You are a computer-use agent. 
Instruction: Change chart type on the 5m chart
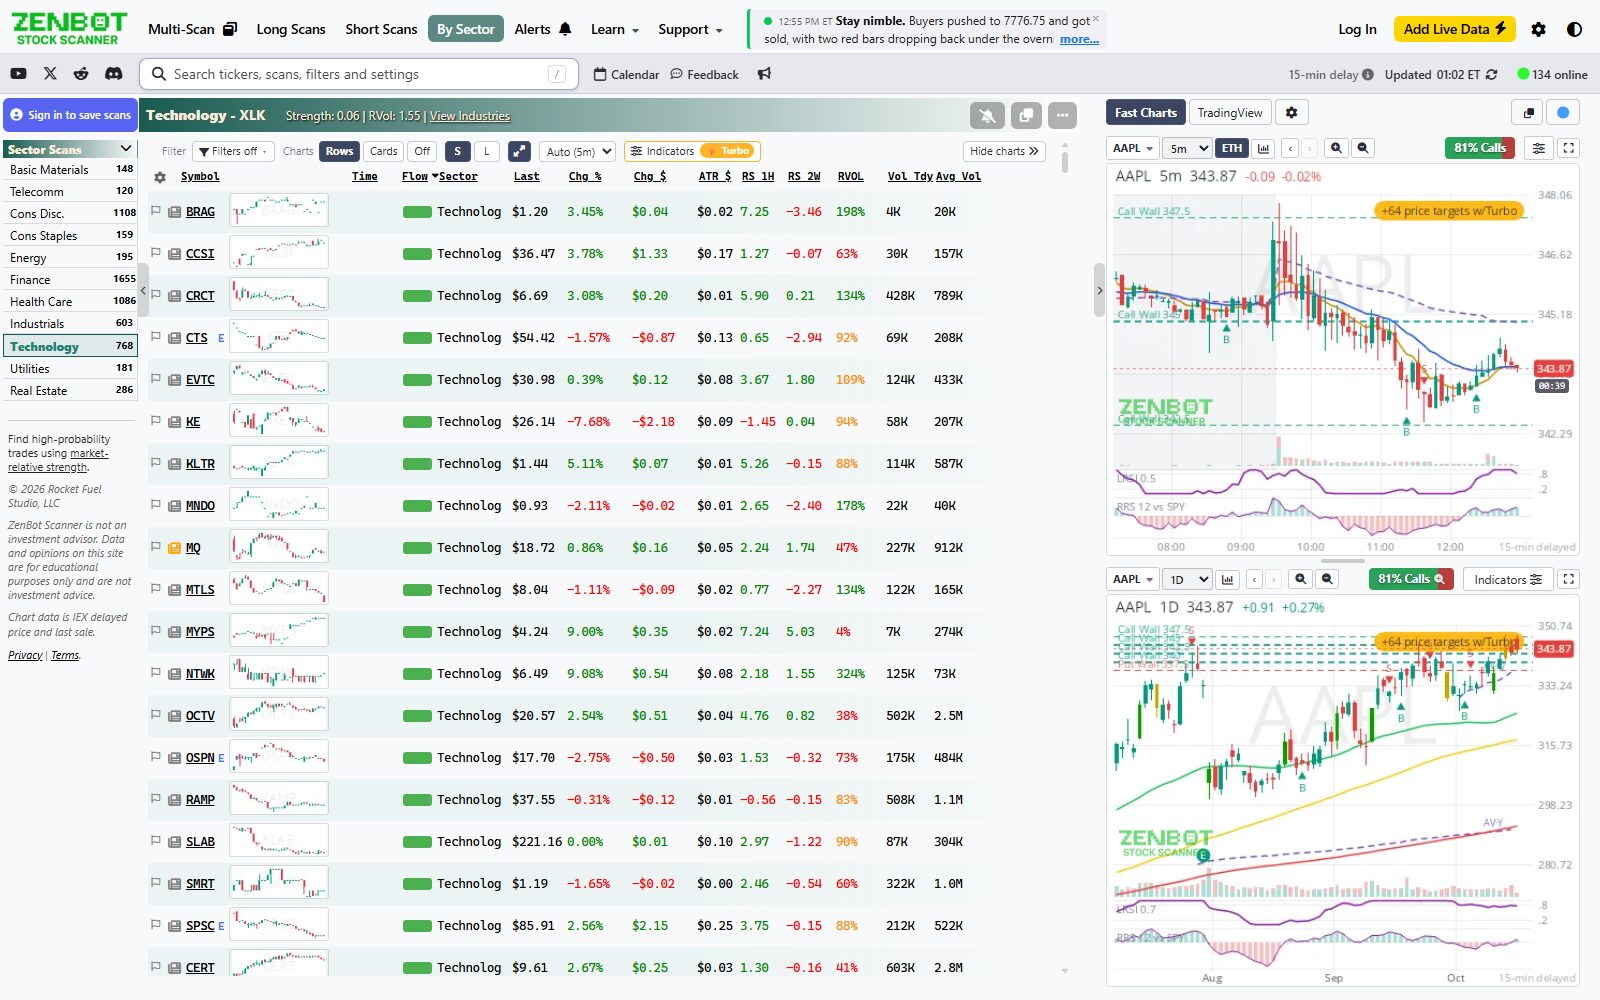point(1264,148)
